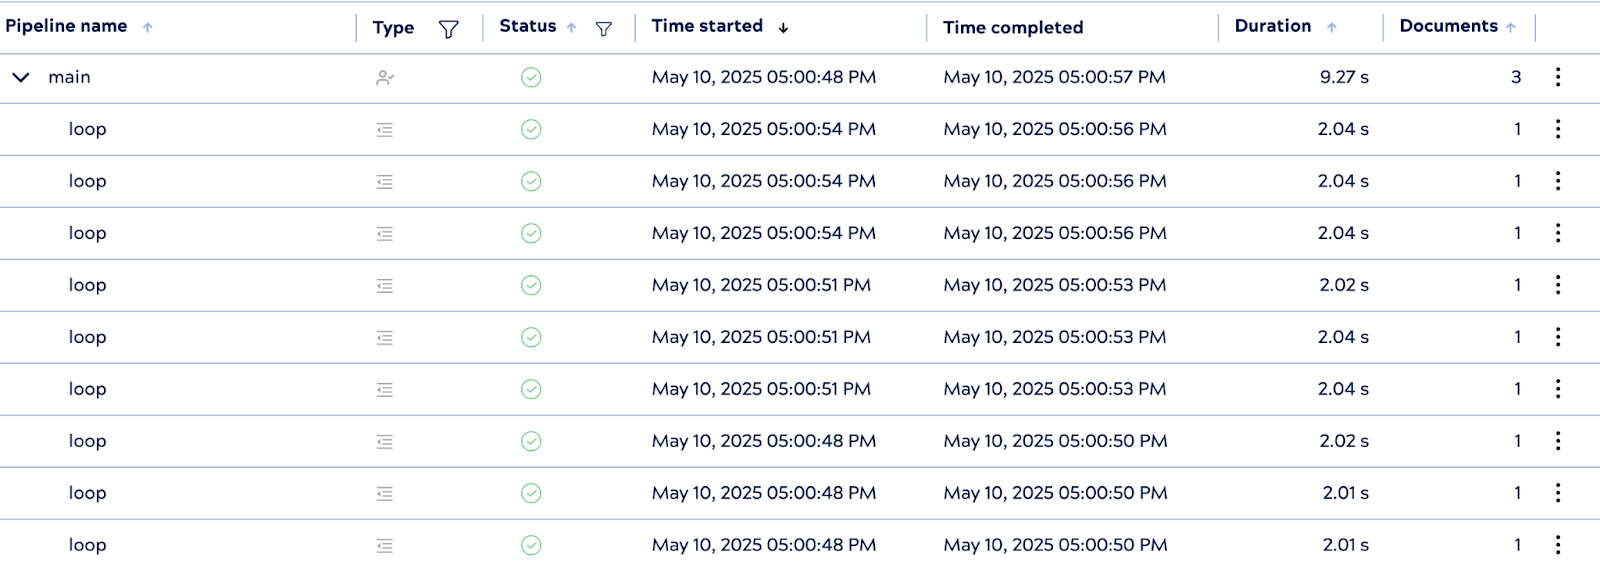Open menu for 05:00:48 PM loop lasting 2.02 s
The height and width of the screenshot is (568, 1600).
point(1557,441)
